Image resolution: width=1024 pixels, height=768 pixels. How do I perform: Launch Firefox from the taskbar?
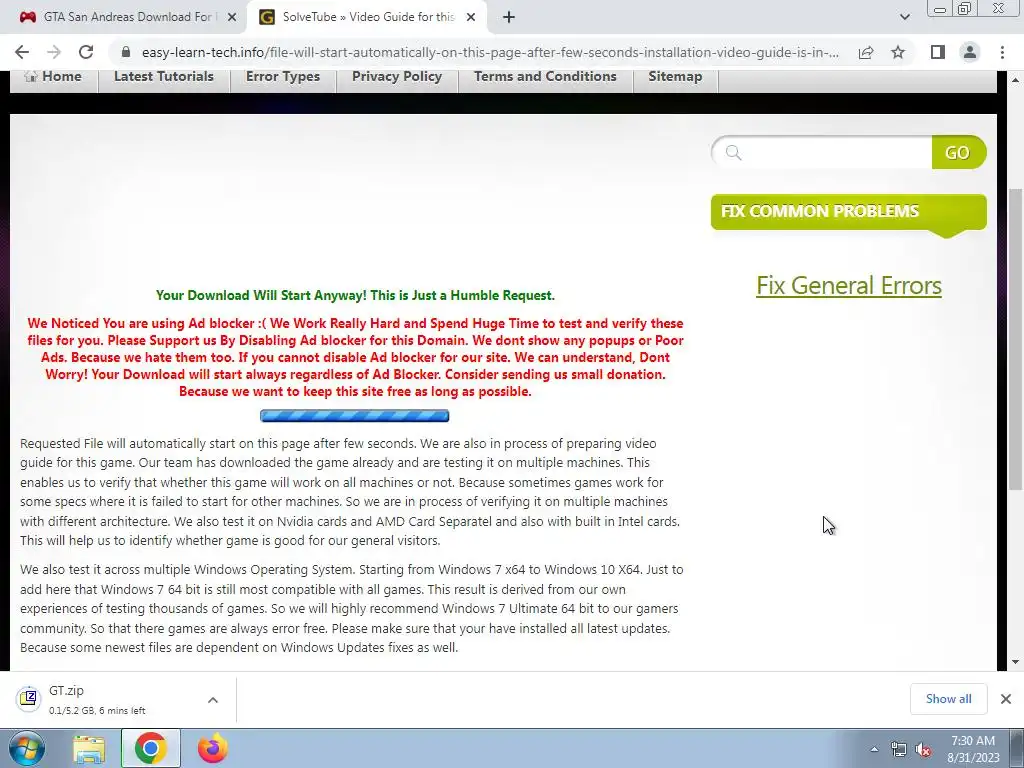pos(213,749)
